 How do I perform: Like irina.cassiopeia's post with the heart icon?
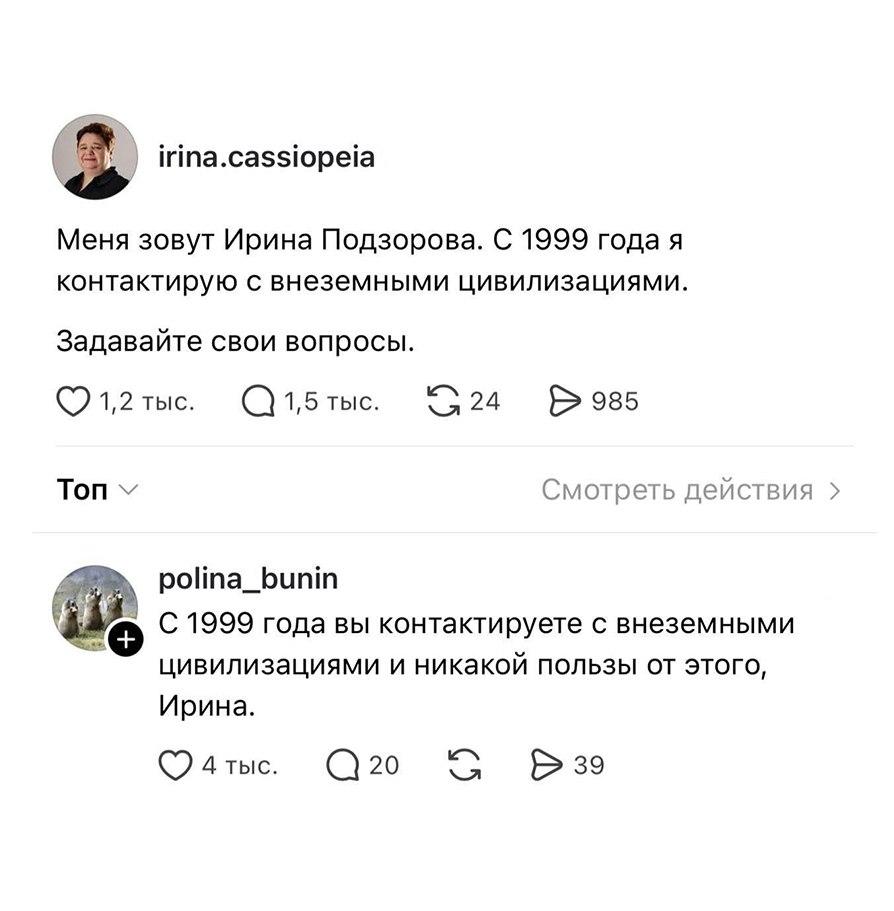point(72,401)
